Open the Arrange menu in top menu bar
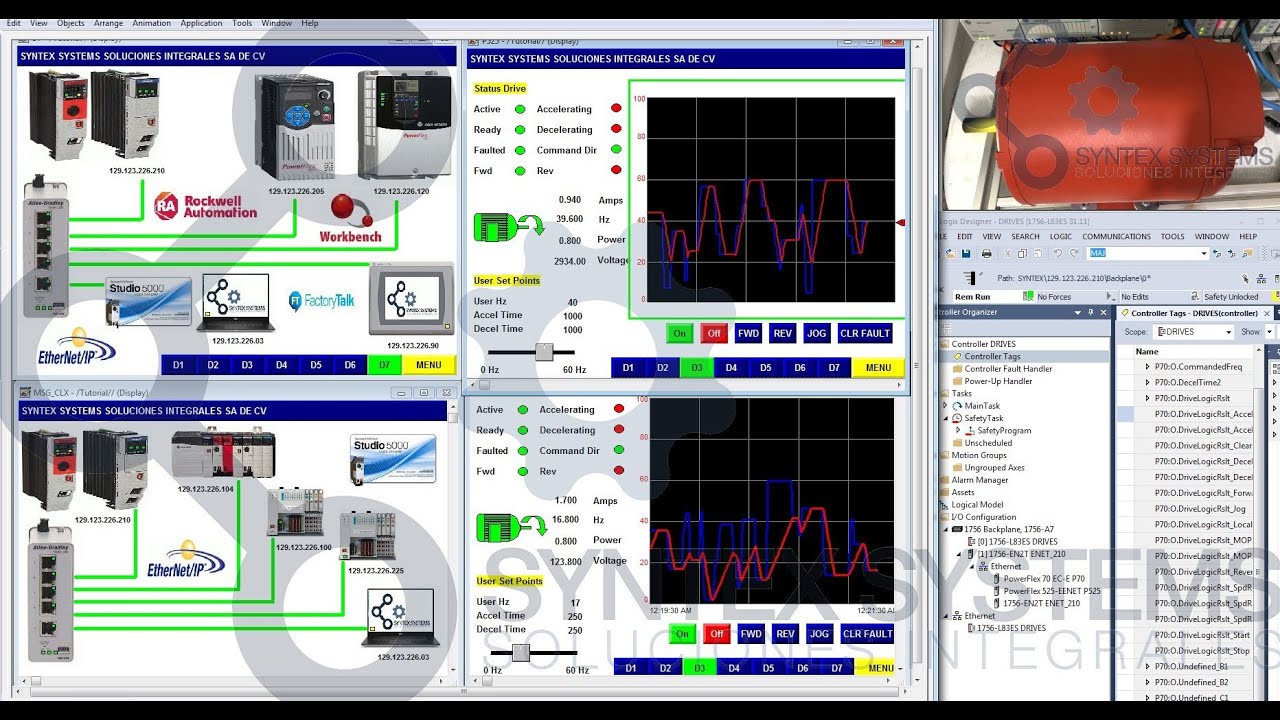This screenshot has width=1280, height=720. pyautogui.click(x=108, y=23)
